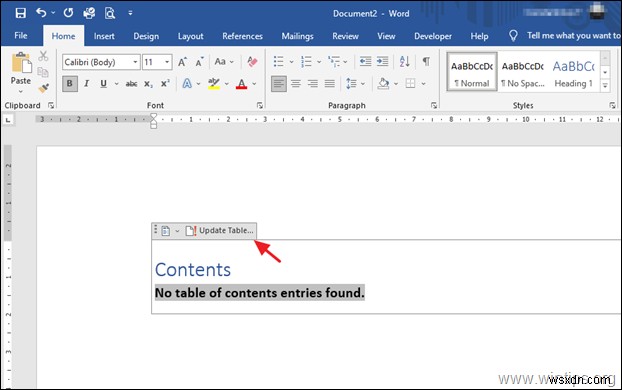Open the References tab
This screenshot has height=390, width=622.
(242, 36)
